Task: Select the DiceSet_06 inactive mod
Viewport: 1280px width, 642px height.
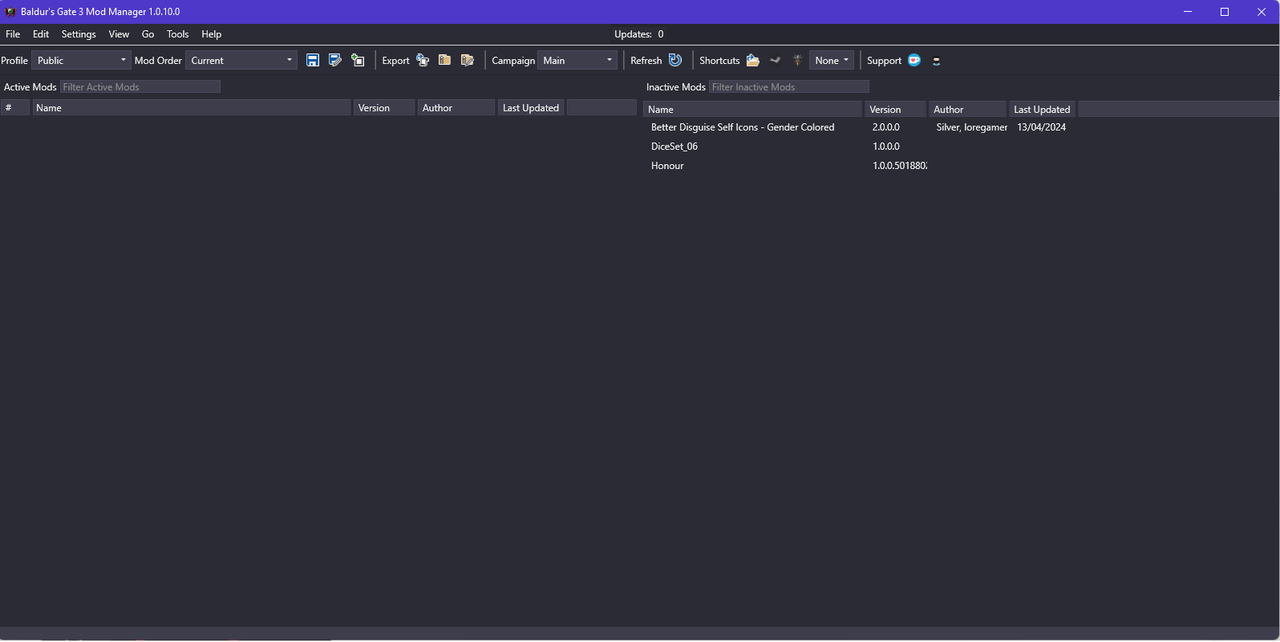Action: [674, 146]
